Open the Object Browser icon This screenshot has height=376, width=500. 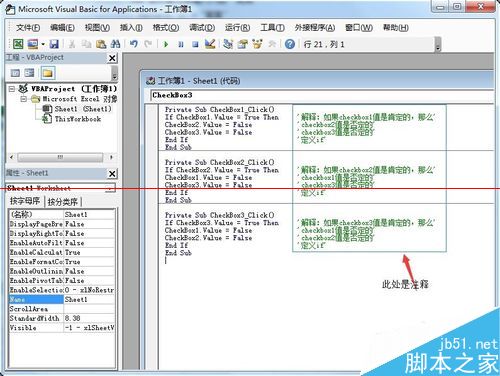(x=257, y=44)
